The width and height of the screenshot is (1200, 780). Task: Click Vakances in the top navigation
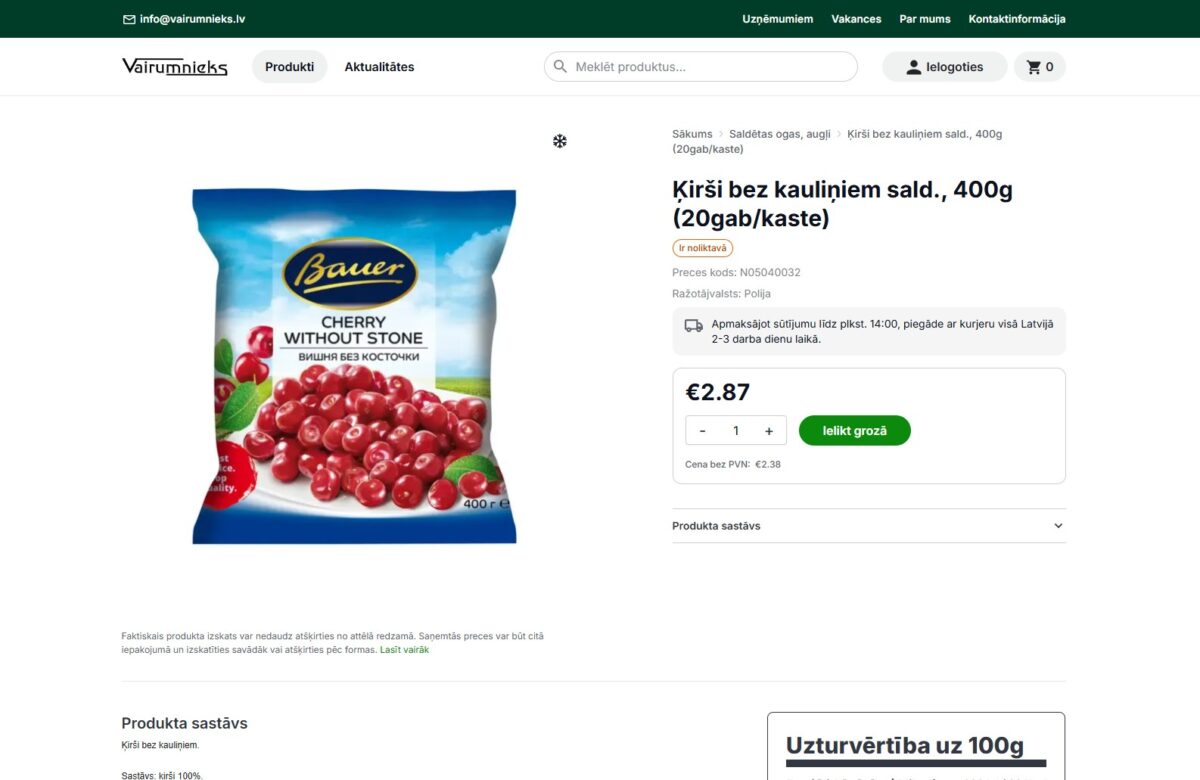tap(855, 18)
